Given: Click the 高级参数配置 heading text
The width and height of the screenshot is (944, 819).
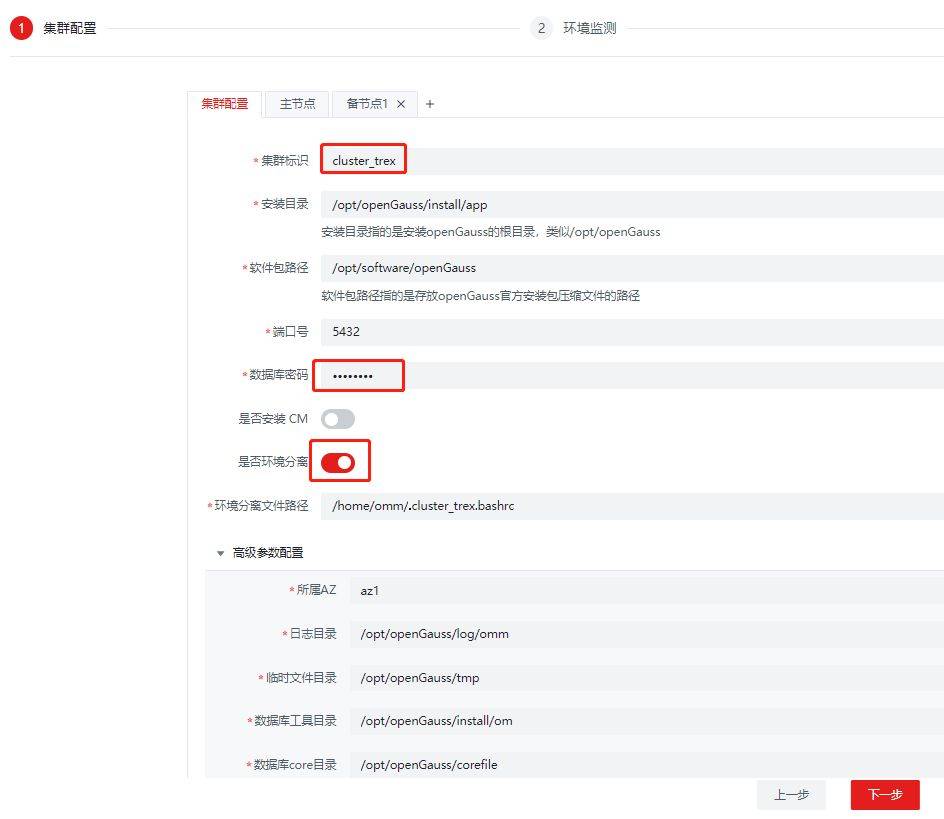Looking at the screenshot, I should point(268,553).
